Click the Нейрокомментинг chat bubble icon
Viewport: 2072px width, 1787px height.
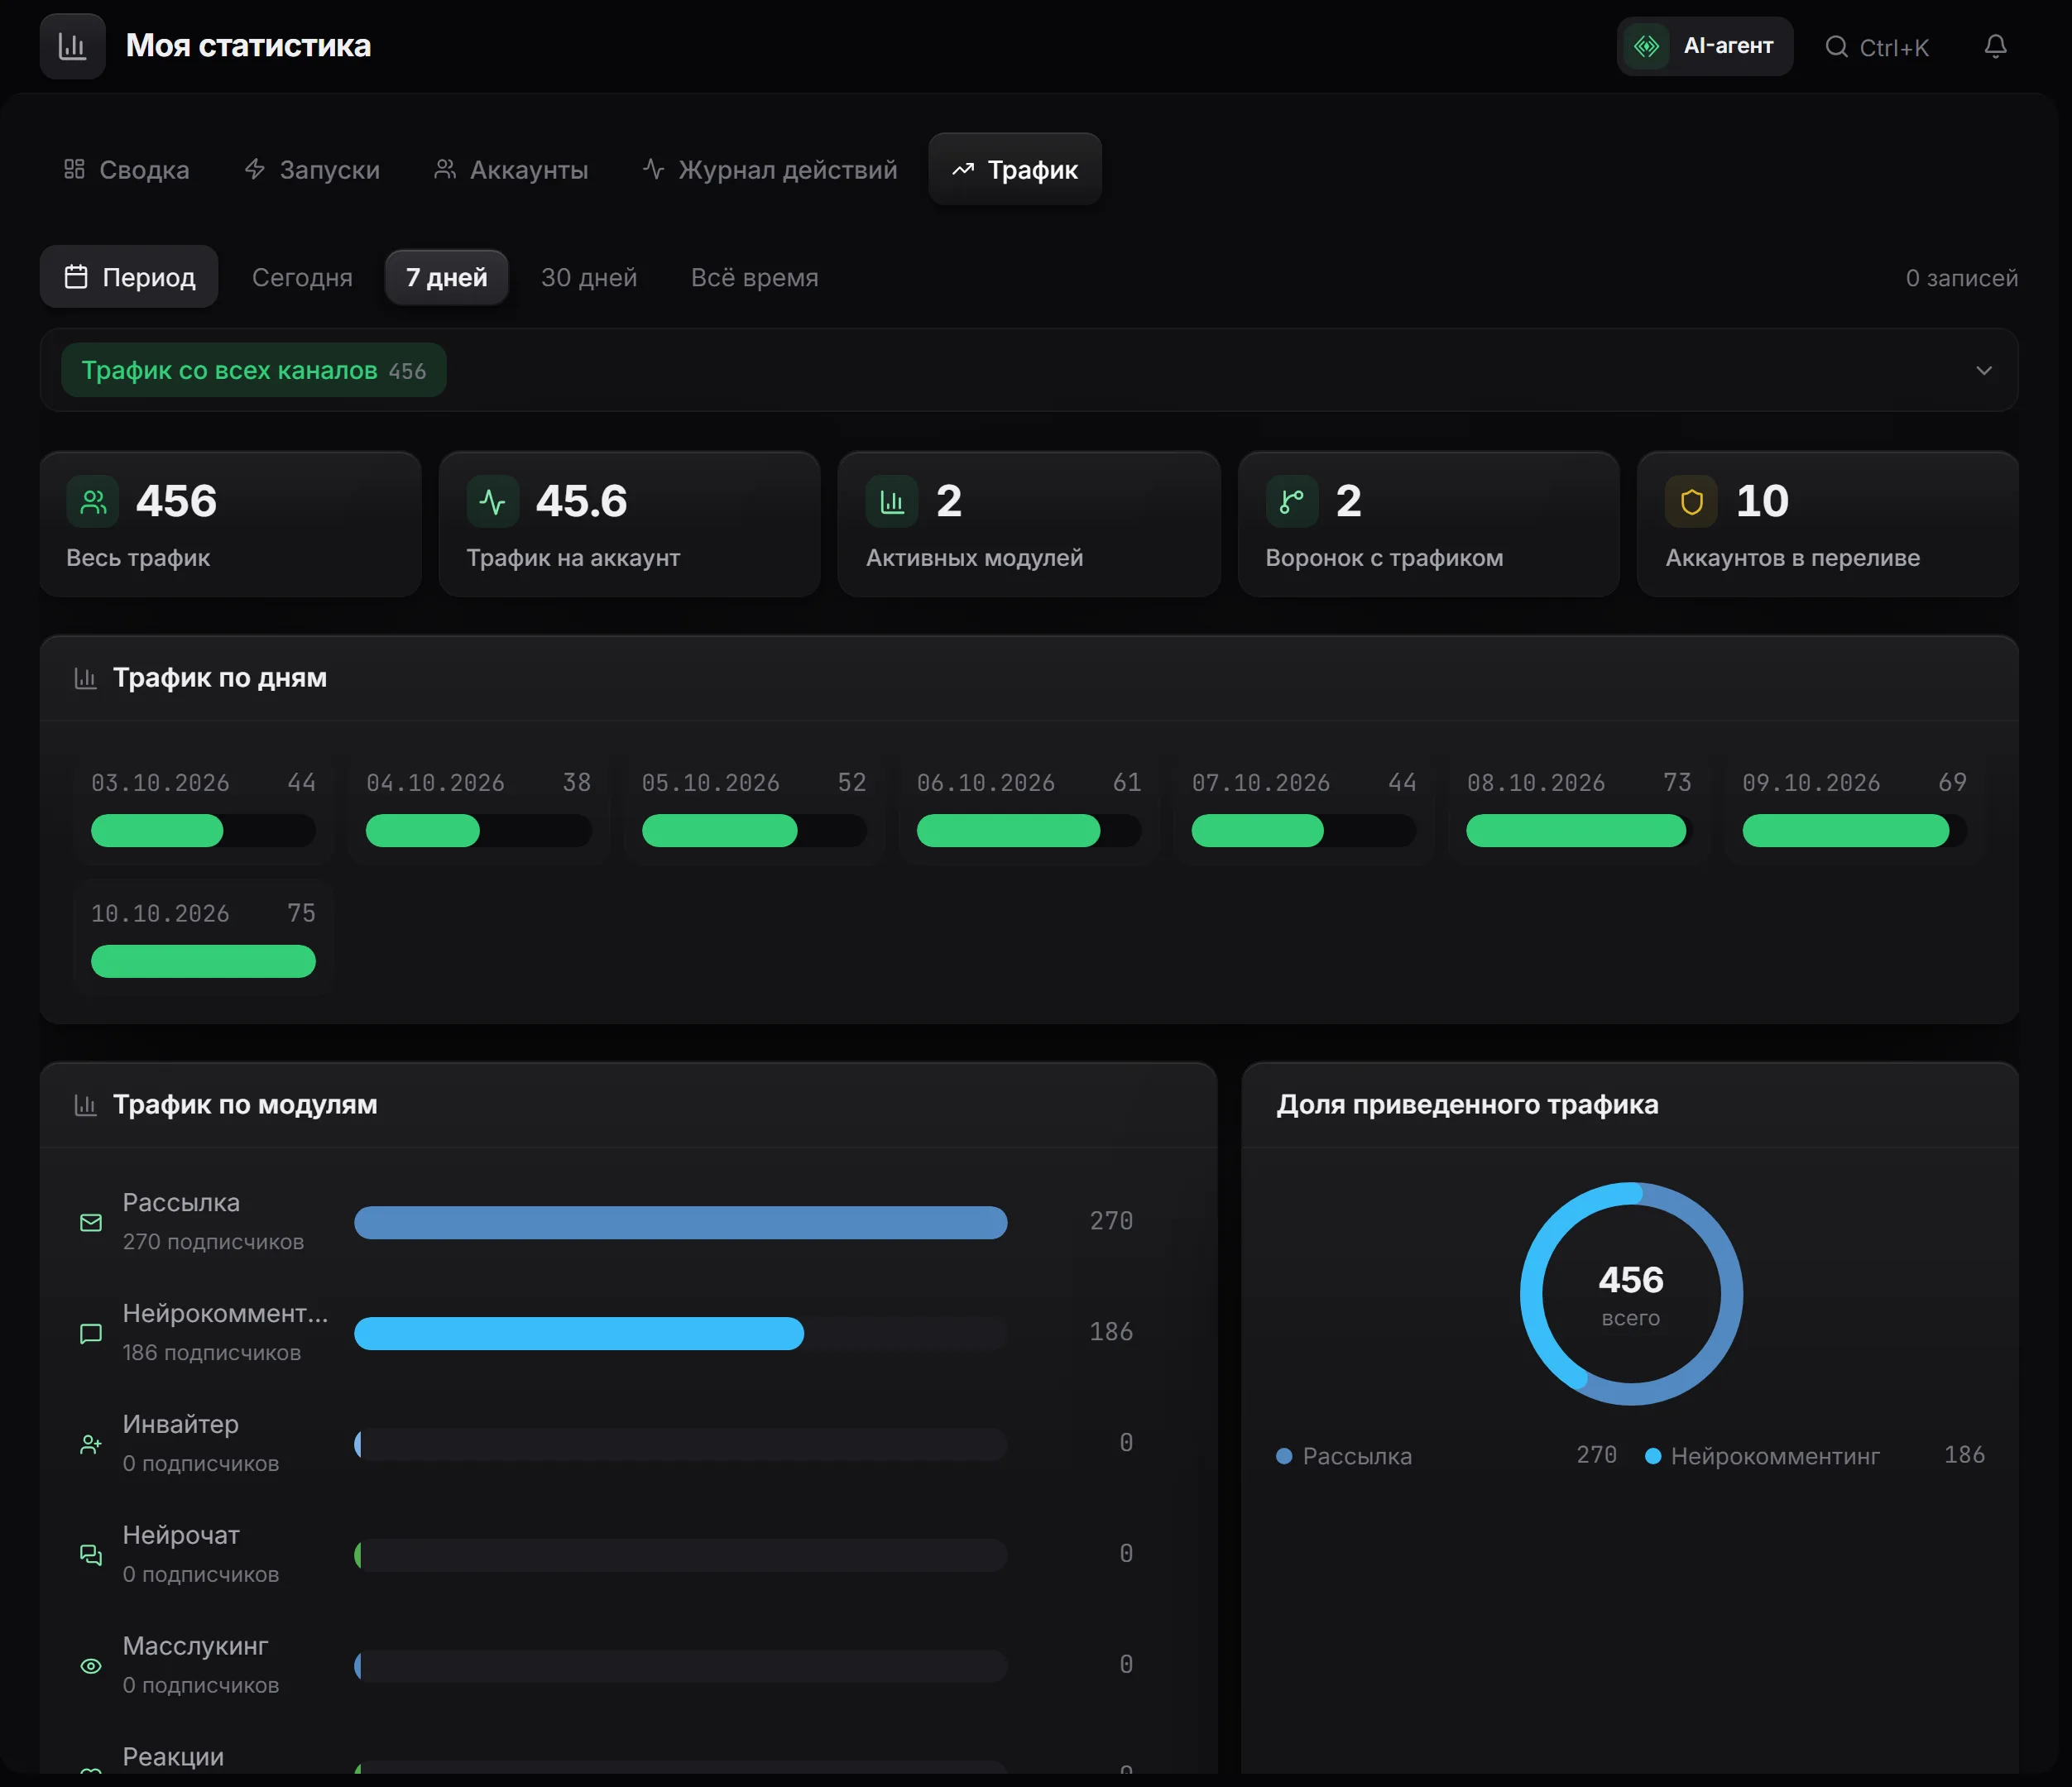[91, 1334]
